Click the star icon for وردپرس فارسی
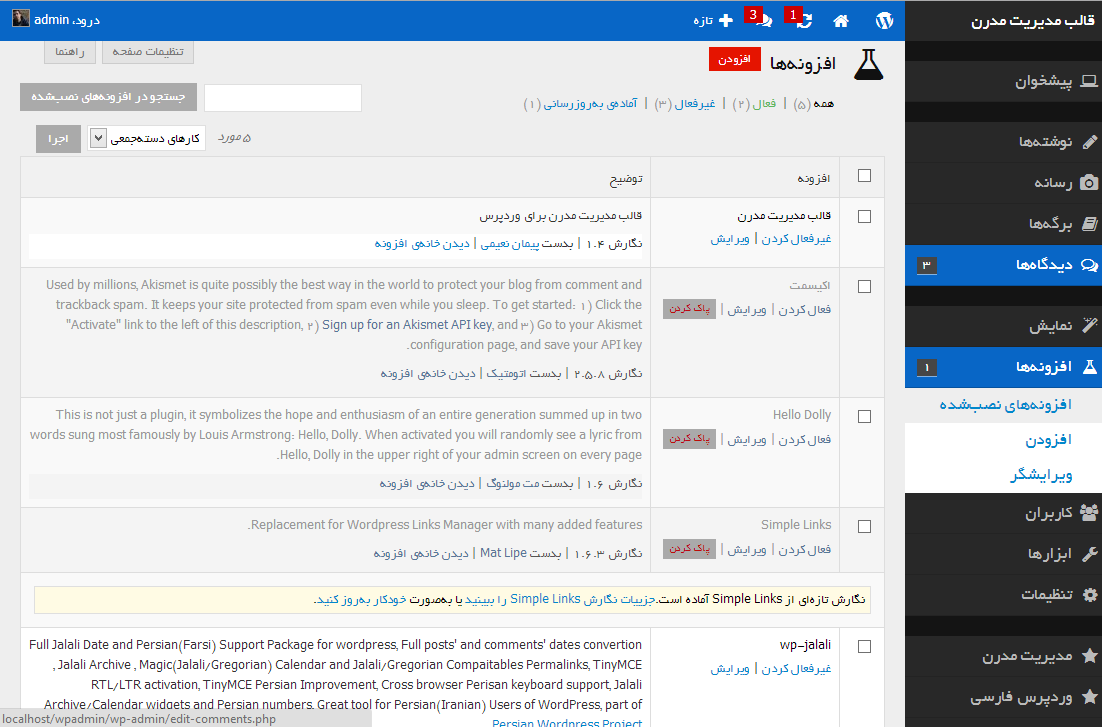Image resolution: width=1102 pixels, height=727 pixels. click(1089, 697)
